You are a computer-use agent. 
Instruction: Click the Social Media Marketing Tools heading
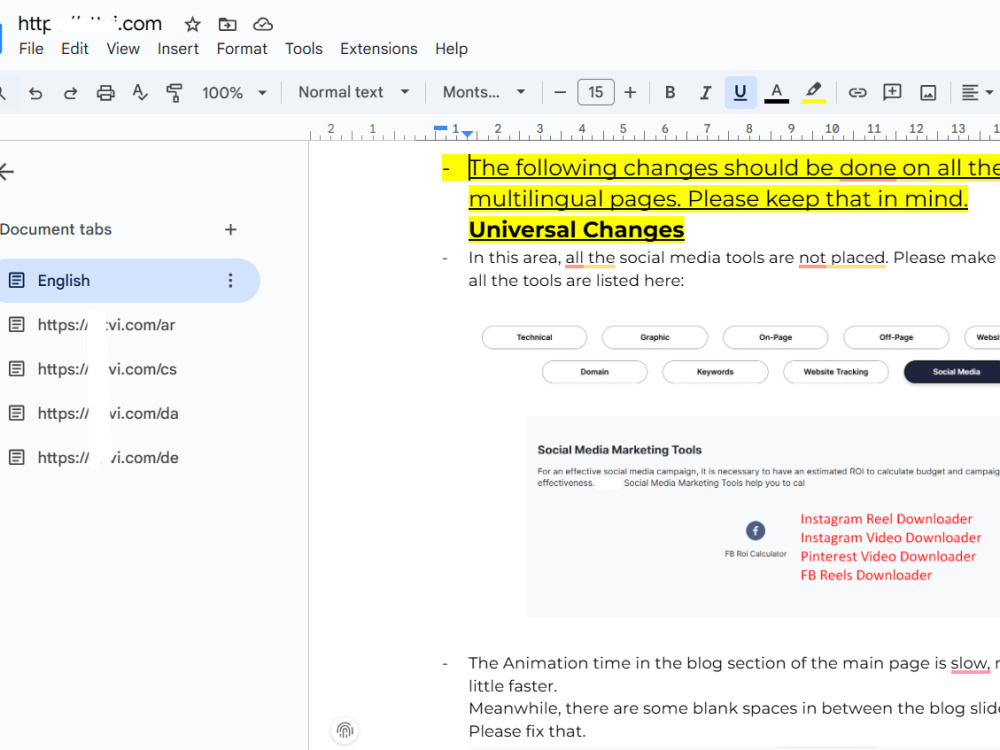[619, 450]
